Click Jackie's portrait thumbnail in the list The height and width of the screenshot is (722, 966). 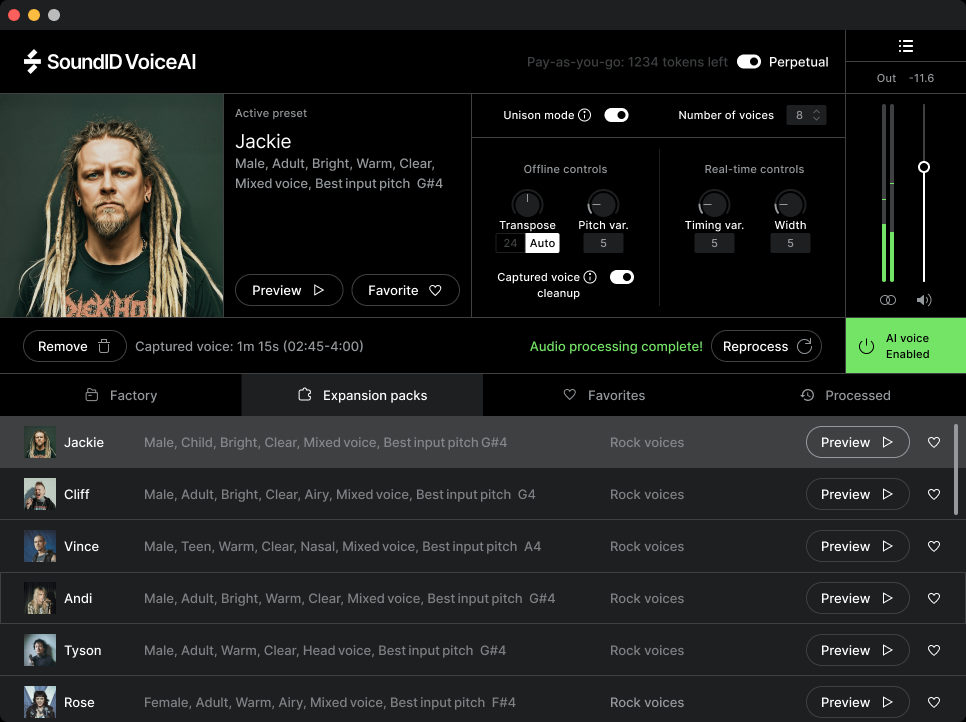point(39,441)
